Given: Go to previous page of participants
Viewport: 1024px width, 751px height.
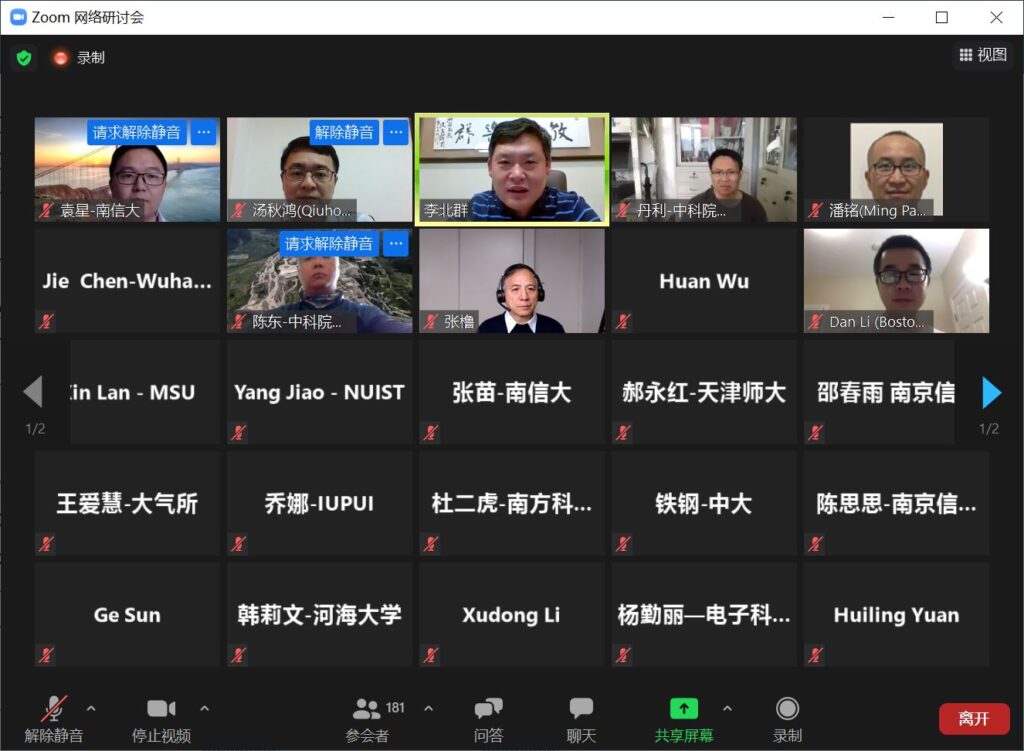Looking at the screenshot, I should [33, 392].
